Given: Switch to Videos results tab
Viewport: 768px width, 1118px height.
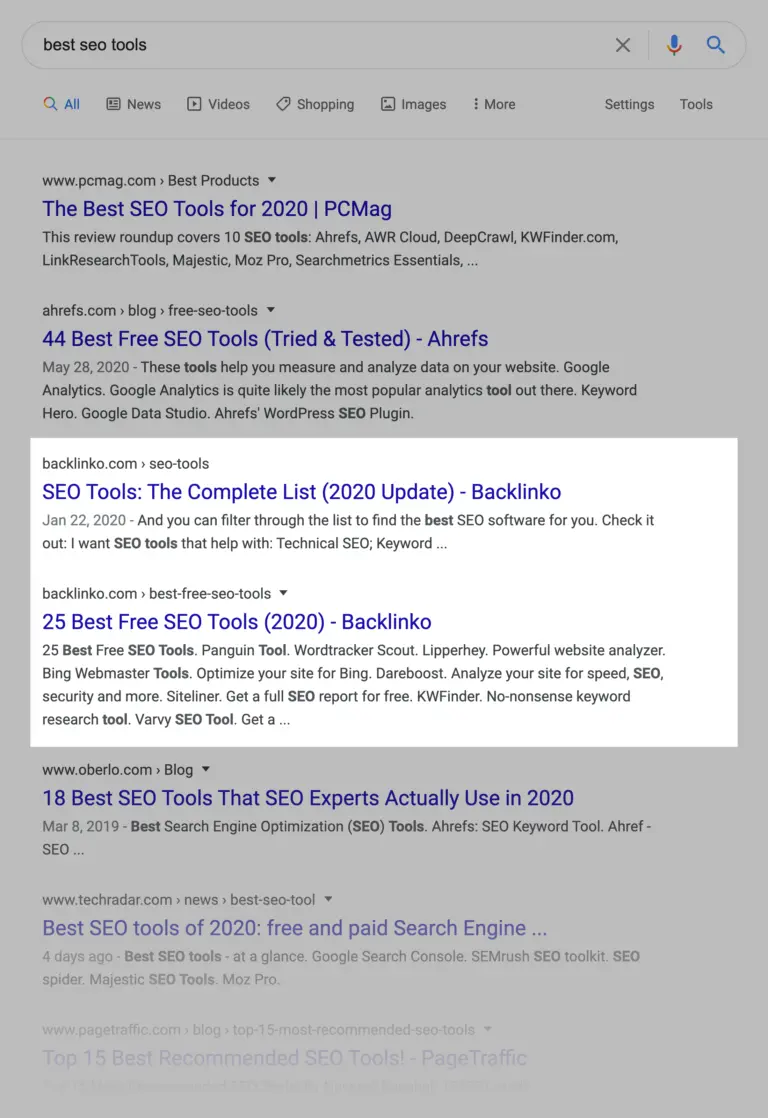Looking at the screenshot, I should tap(218, 104).
